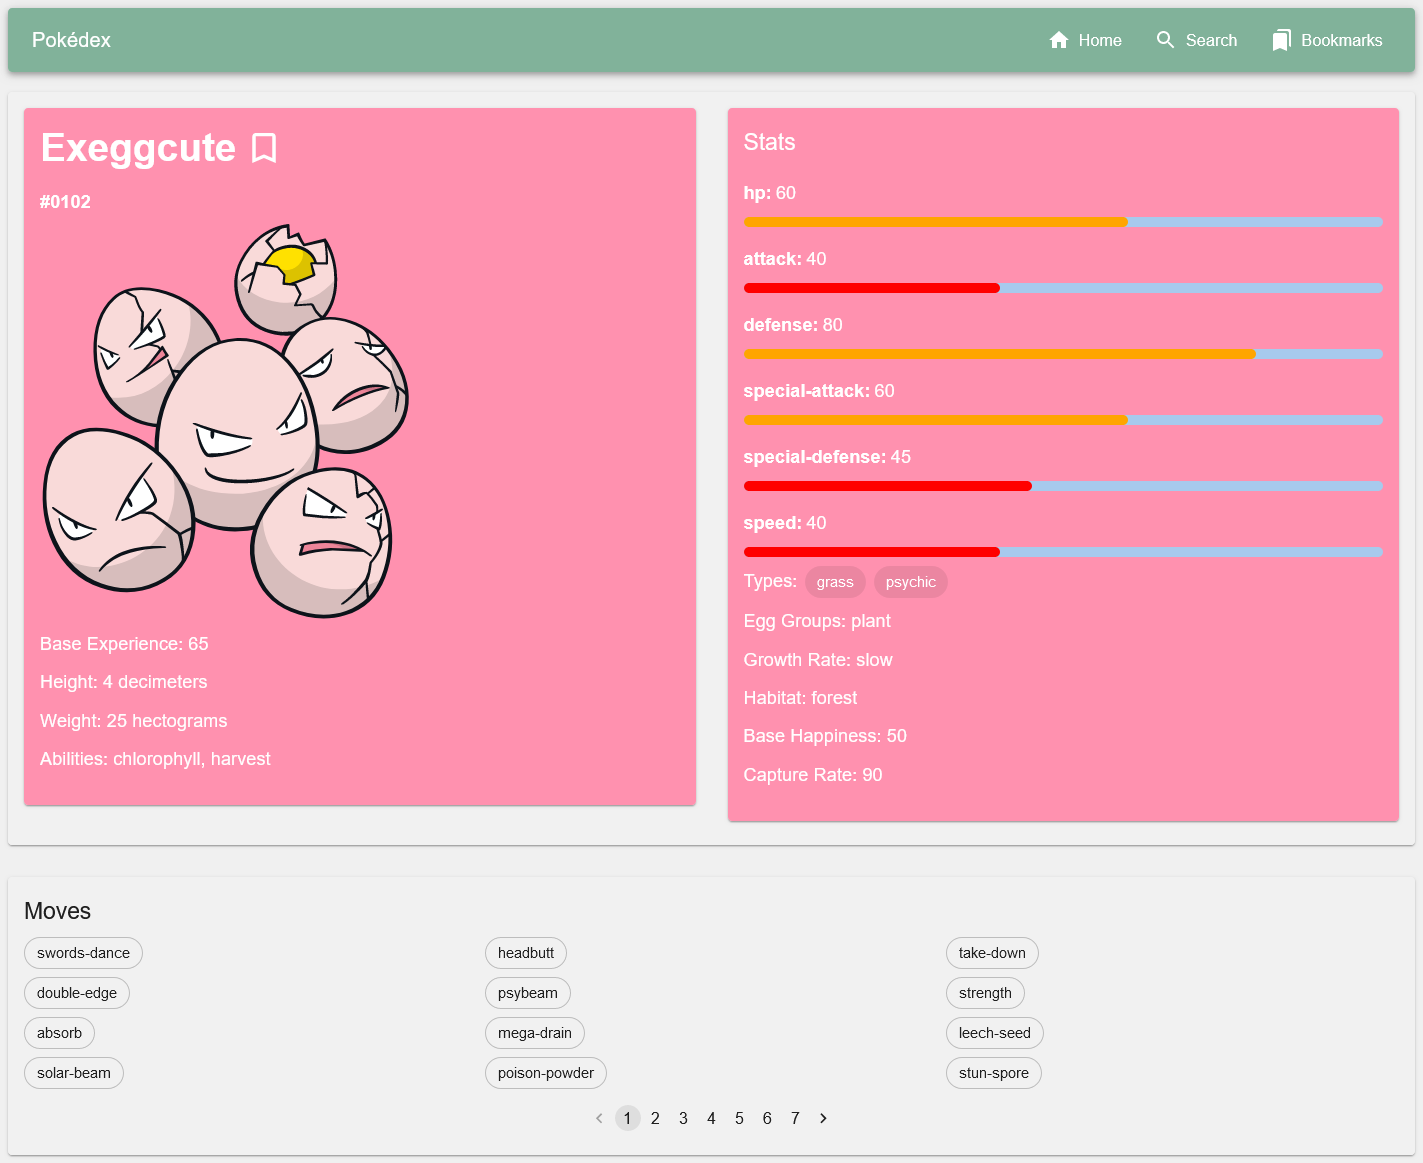Click the Pokédex title in header
The image size is (1423, 1163).
[71, 40]
